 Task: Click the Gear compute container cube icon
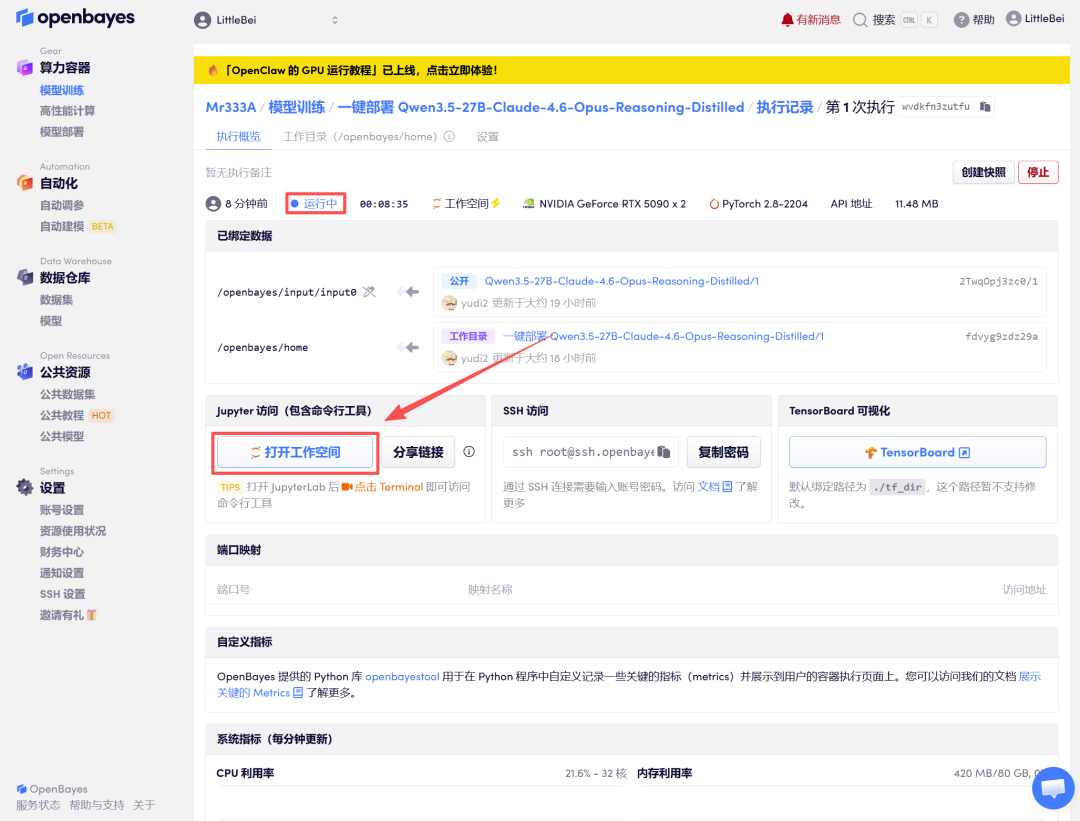click(25, 67)
